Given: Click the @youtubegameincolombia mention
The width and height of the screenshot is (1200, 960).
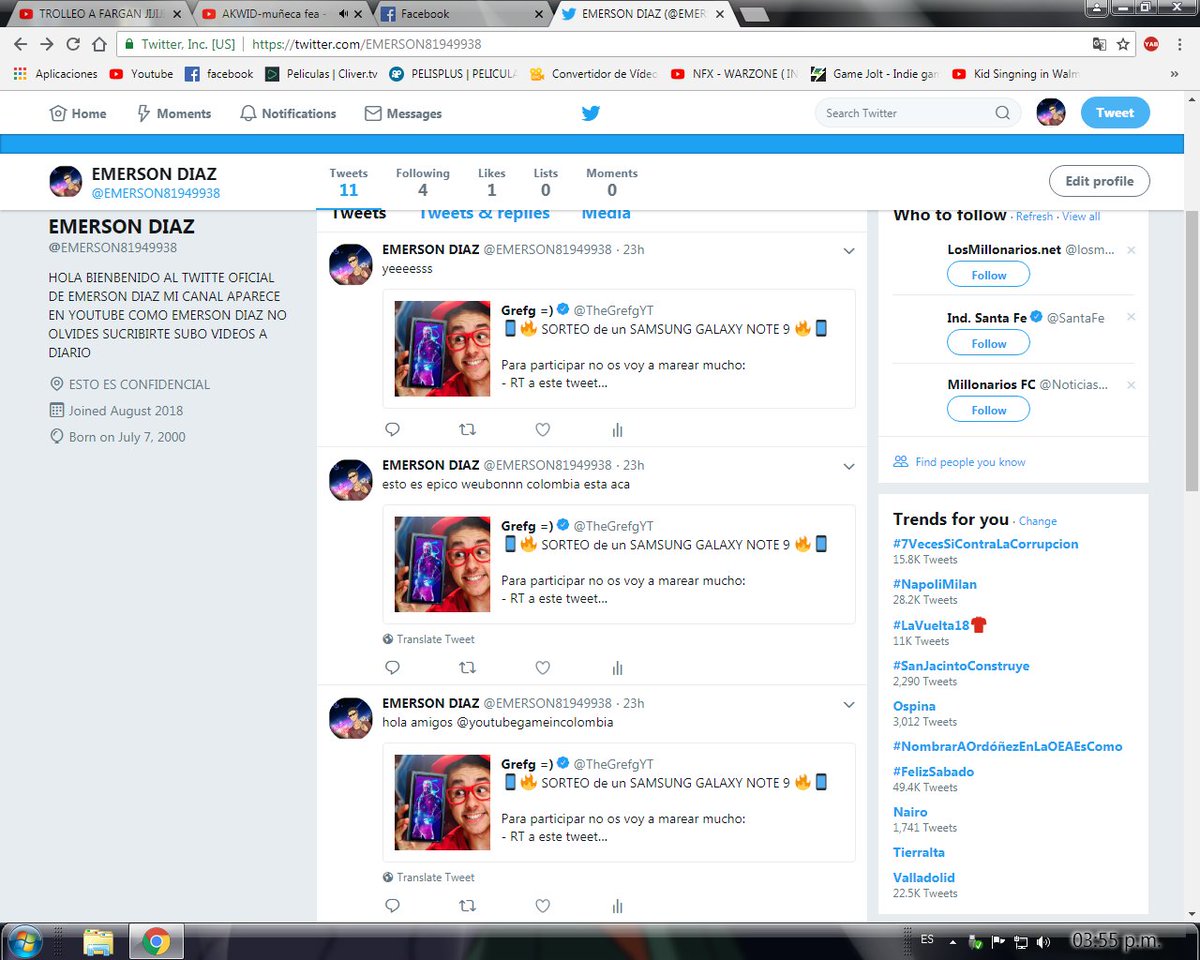Looking at the screenshot, I should [x=535, y=722].
